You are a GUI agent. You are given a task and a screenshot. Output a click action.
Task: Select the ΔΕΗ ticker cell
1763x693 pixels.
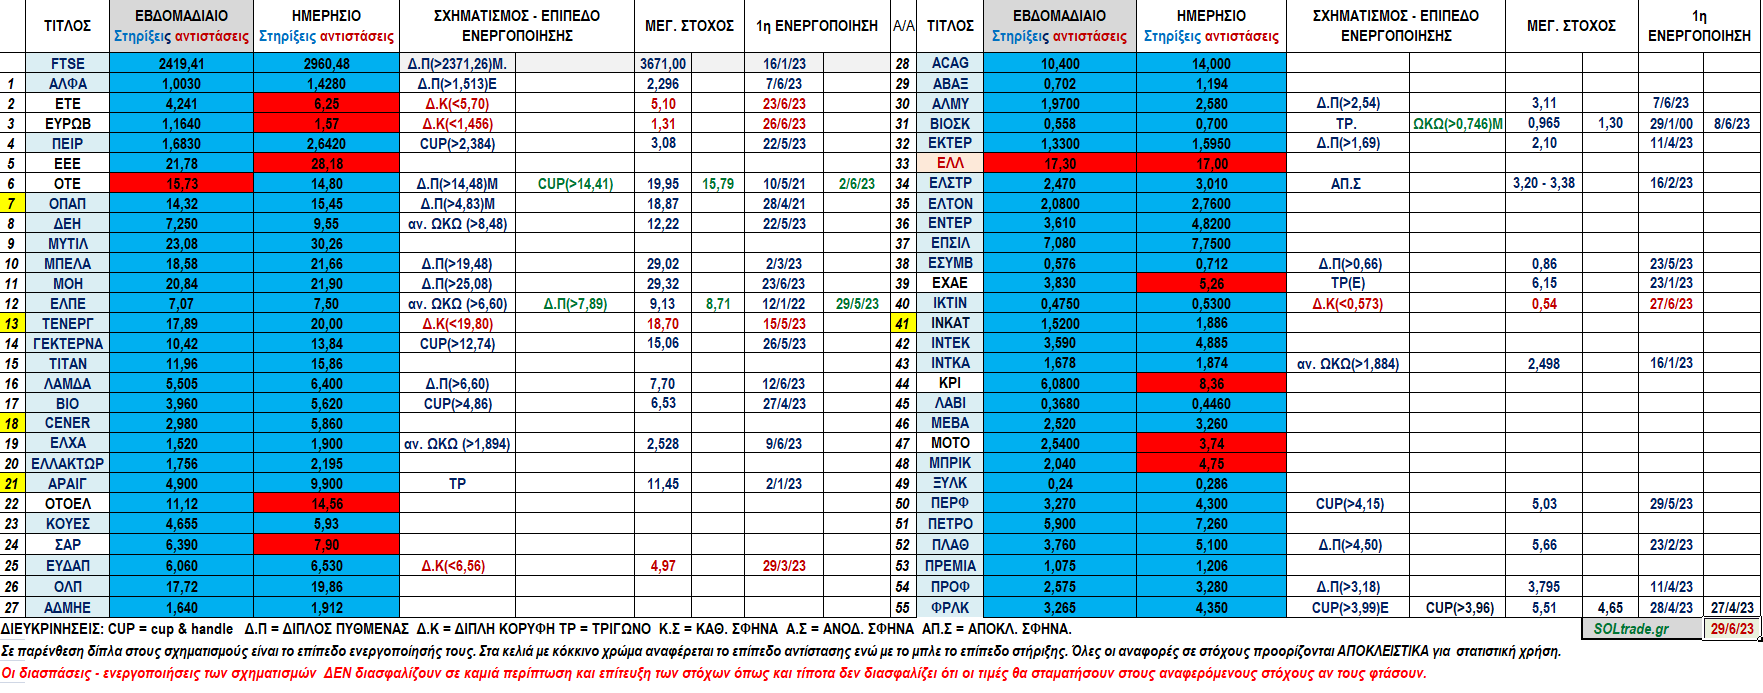[x=67, y=224]
